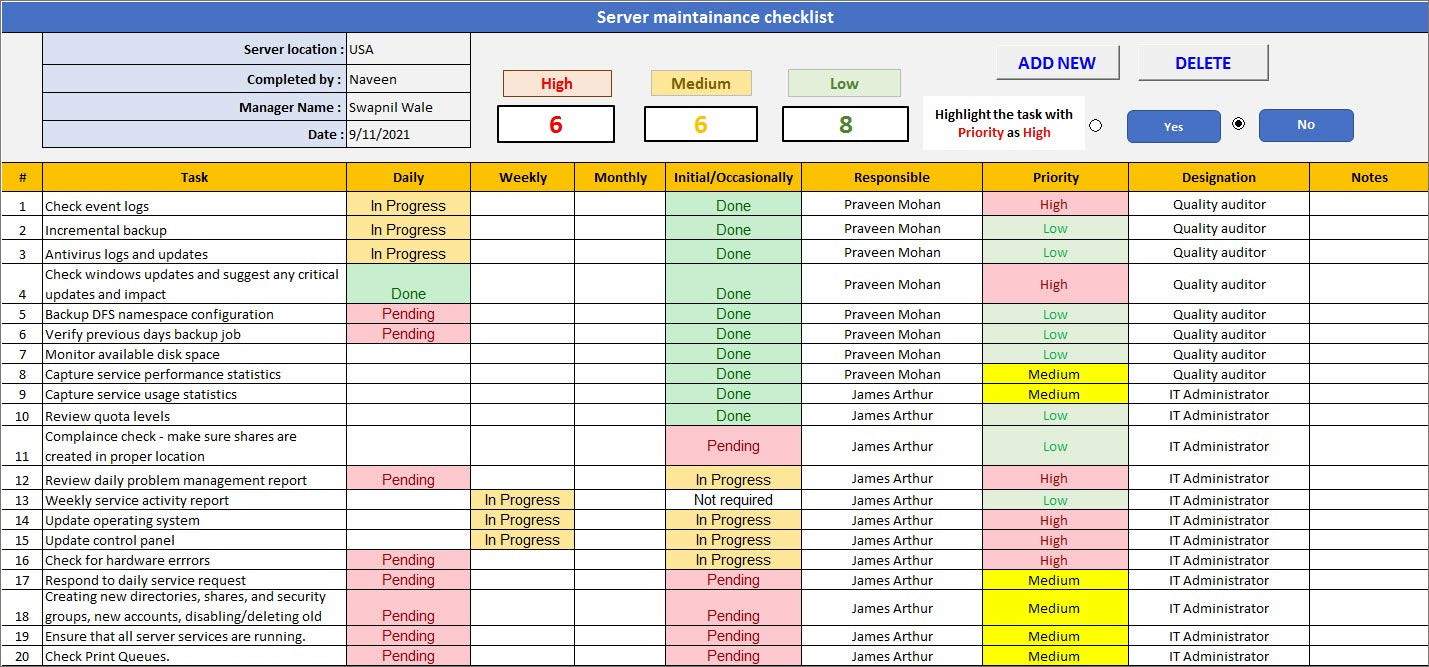1429x667 pixels.
Task: Select the radio button next to Yes
Action: tap(1096, 123)
